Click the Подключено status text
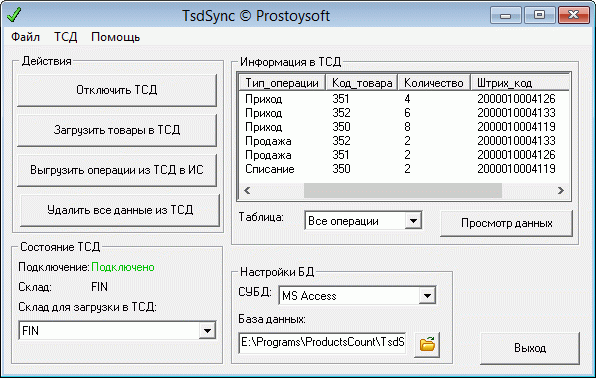Screen dimensions: 596x379 [x=123, y=267]
